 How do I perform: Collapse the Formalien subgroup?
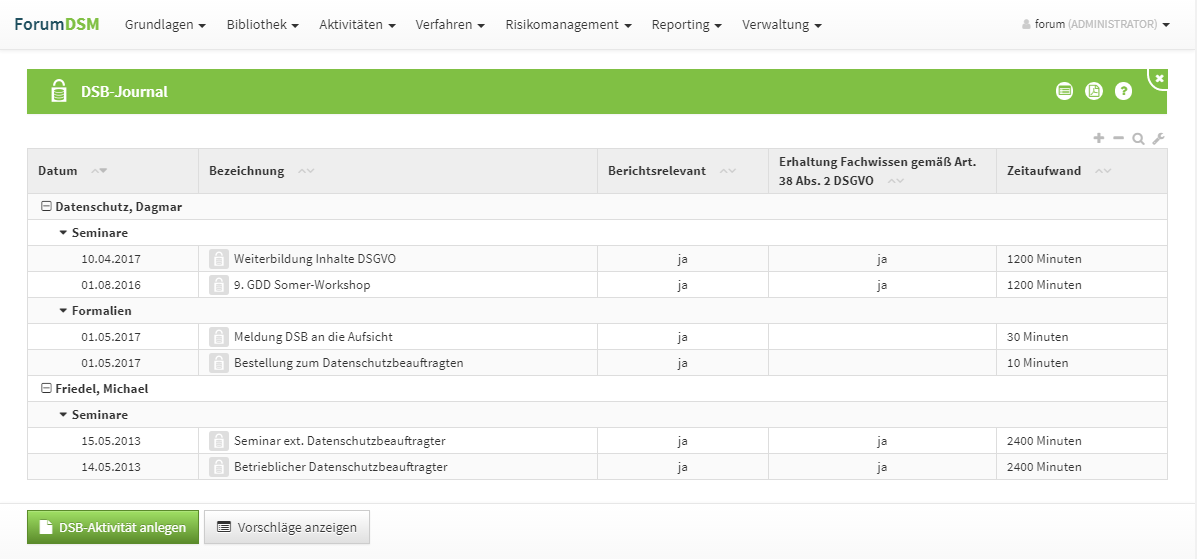point(63,311)
